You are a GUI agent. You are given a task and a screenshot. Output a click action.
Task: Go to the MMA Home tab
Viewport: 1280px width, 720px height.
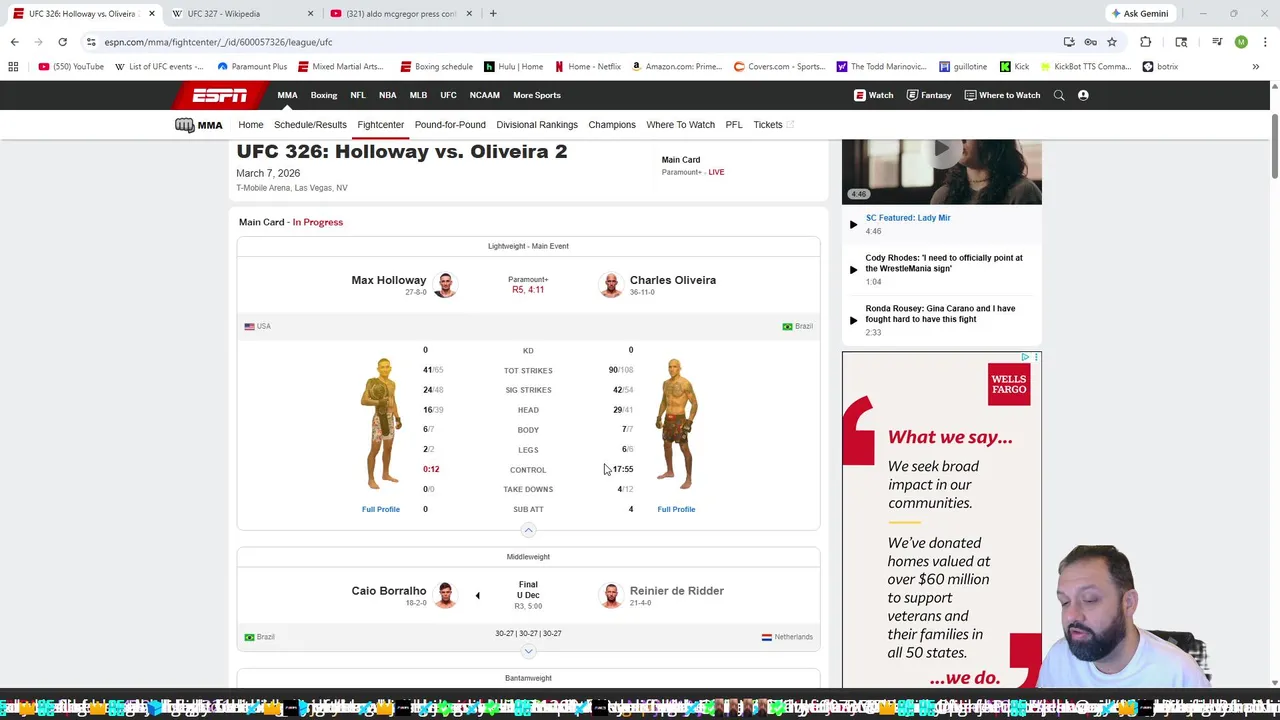251,125
